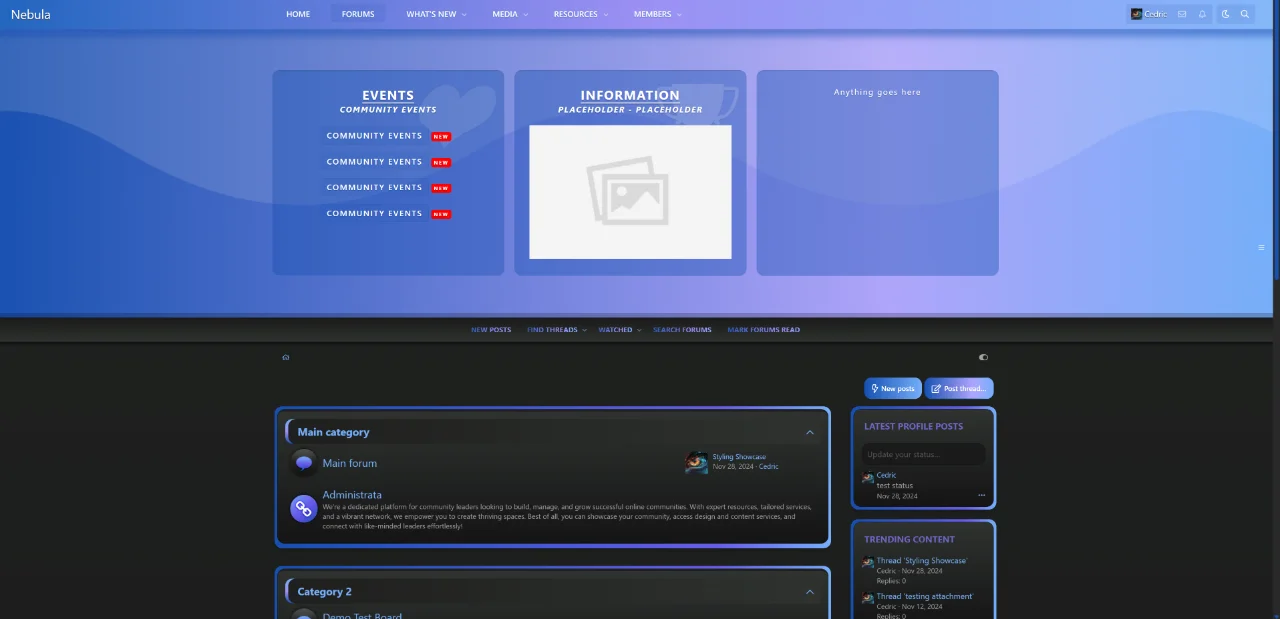Open the Category 2 header title
The image size is (1280, 619).
tap(324, 592)
